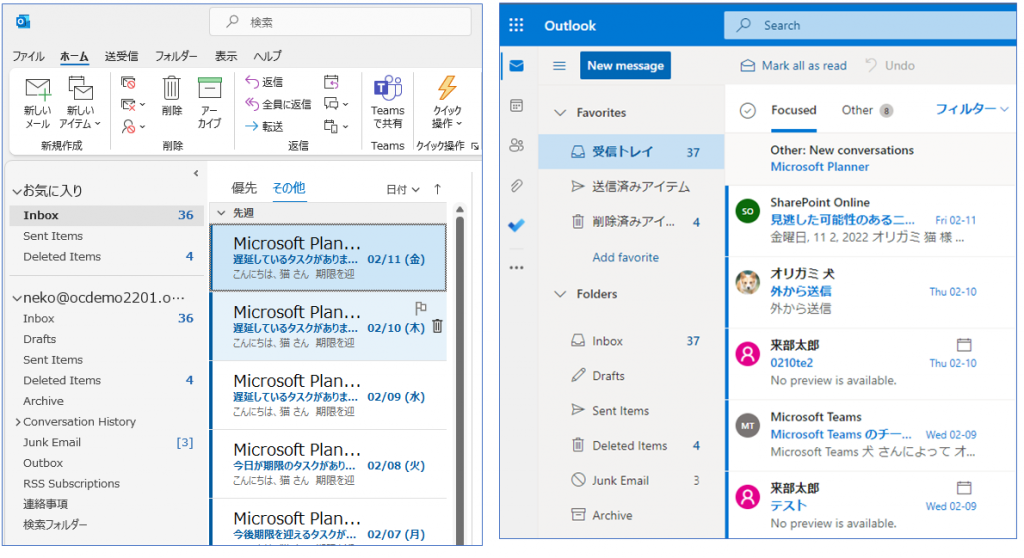Screen dimensions: 1024x558
Task: Select Junk Email folder in desktop Outlook
Action: coord(104,442)
